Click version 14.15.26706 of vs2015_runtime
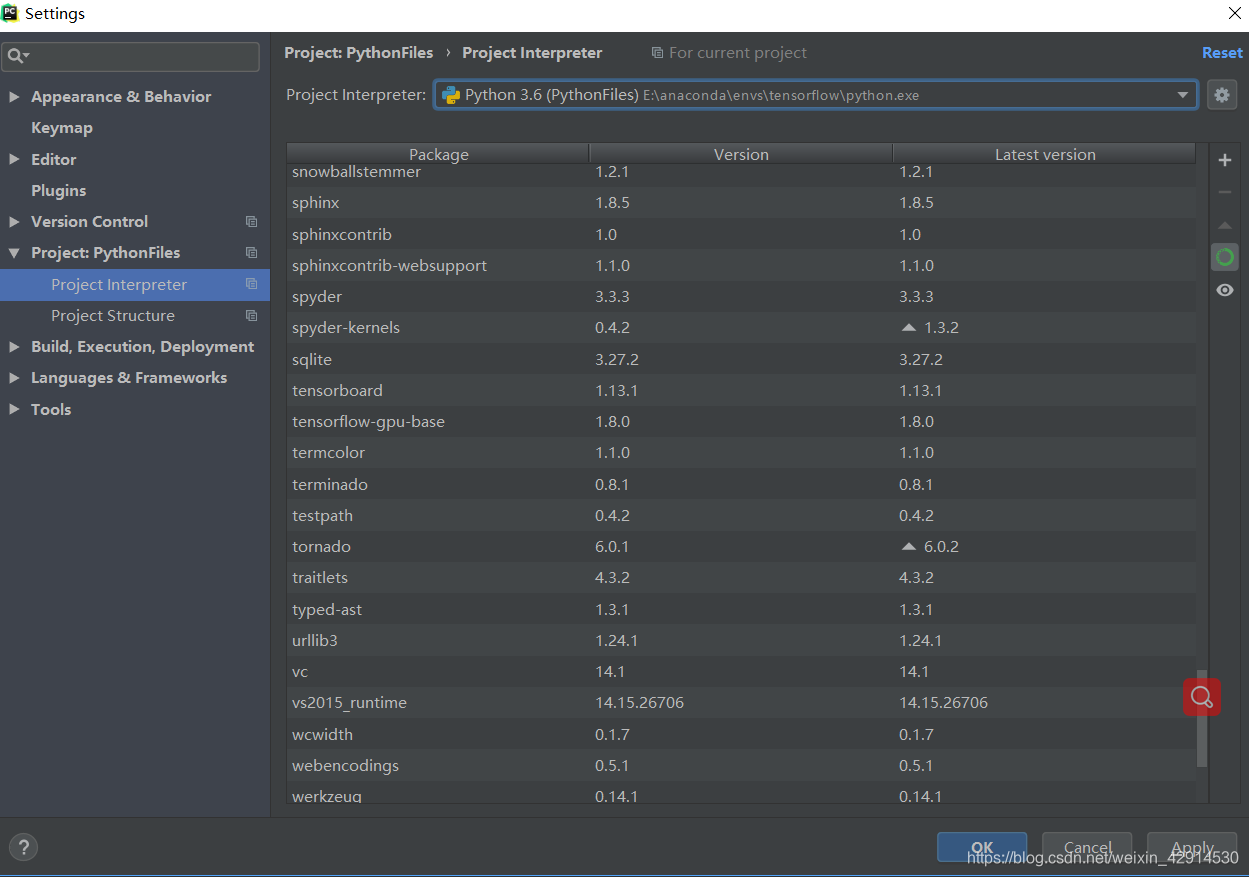 pyautogui.click(x=640, y=703)
